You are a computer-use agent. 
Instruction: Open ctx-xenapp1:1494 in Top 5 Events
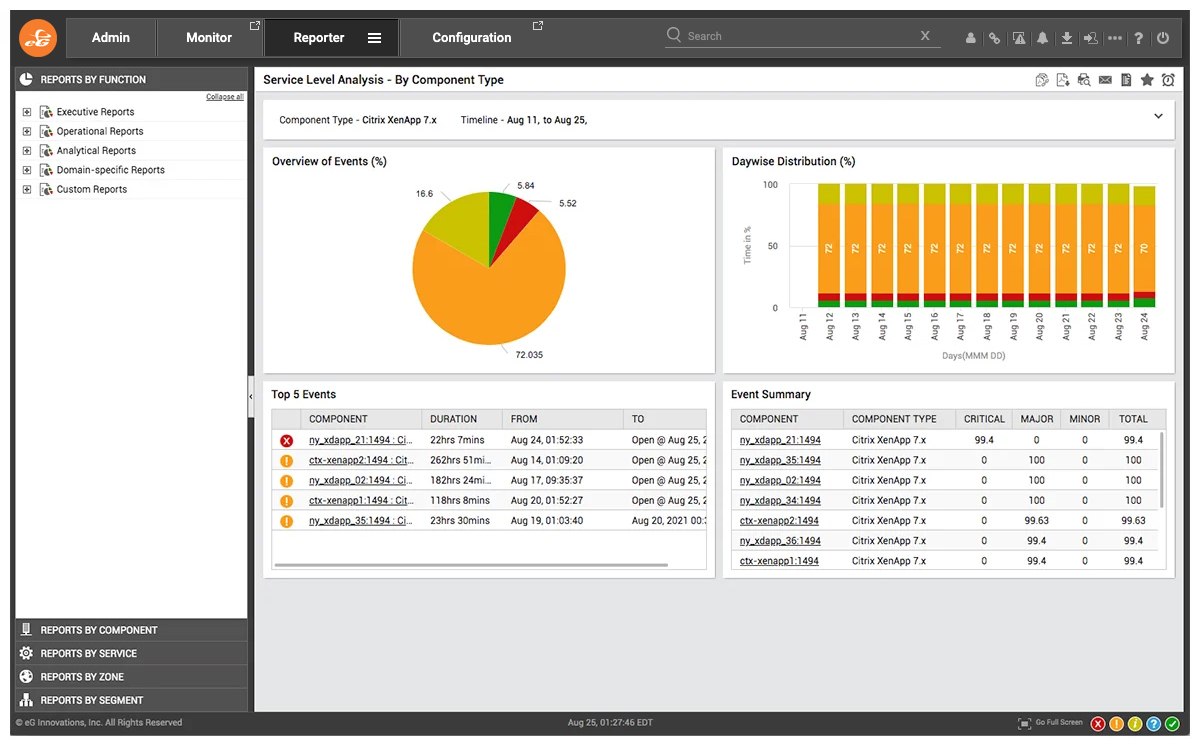(x=361, y=501)
